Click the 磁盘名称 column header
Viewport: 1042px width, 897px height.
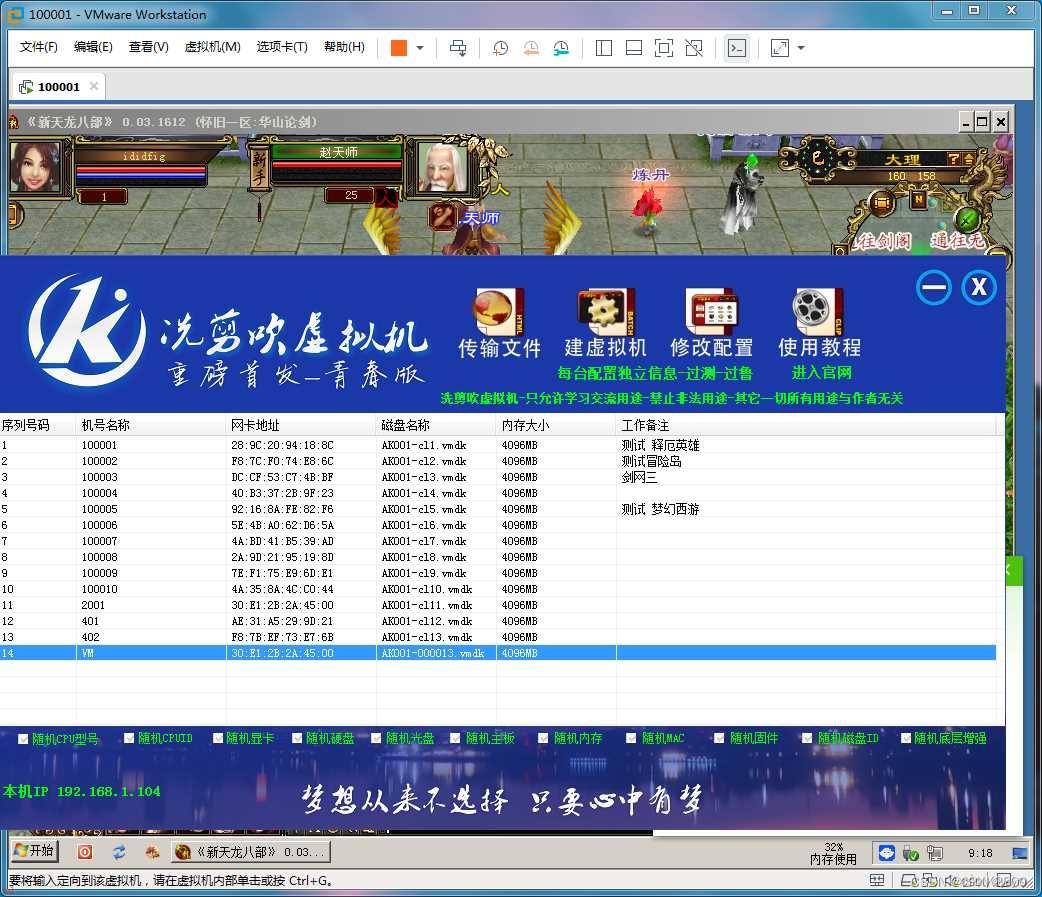(x=436, y=425)
